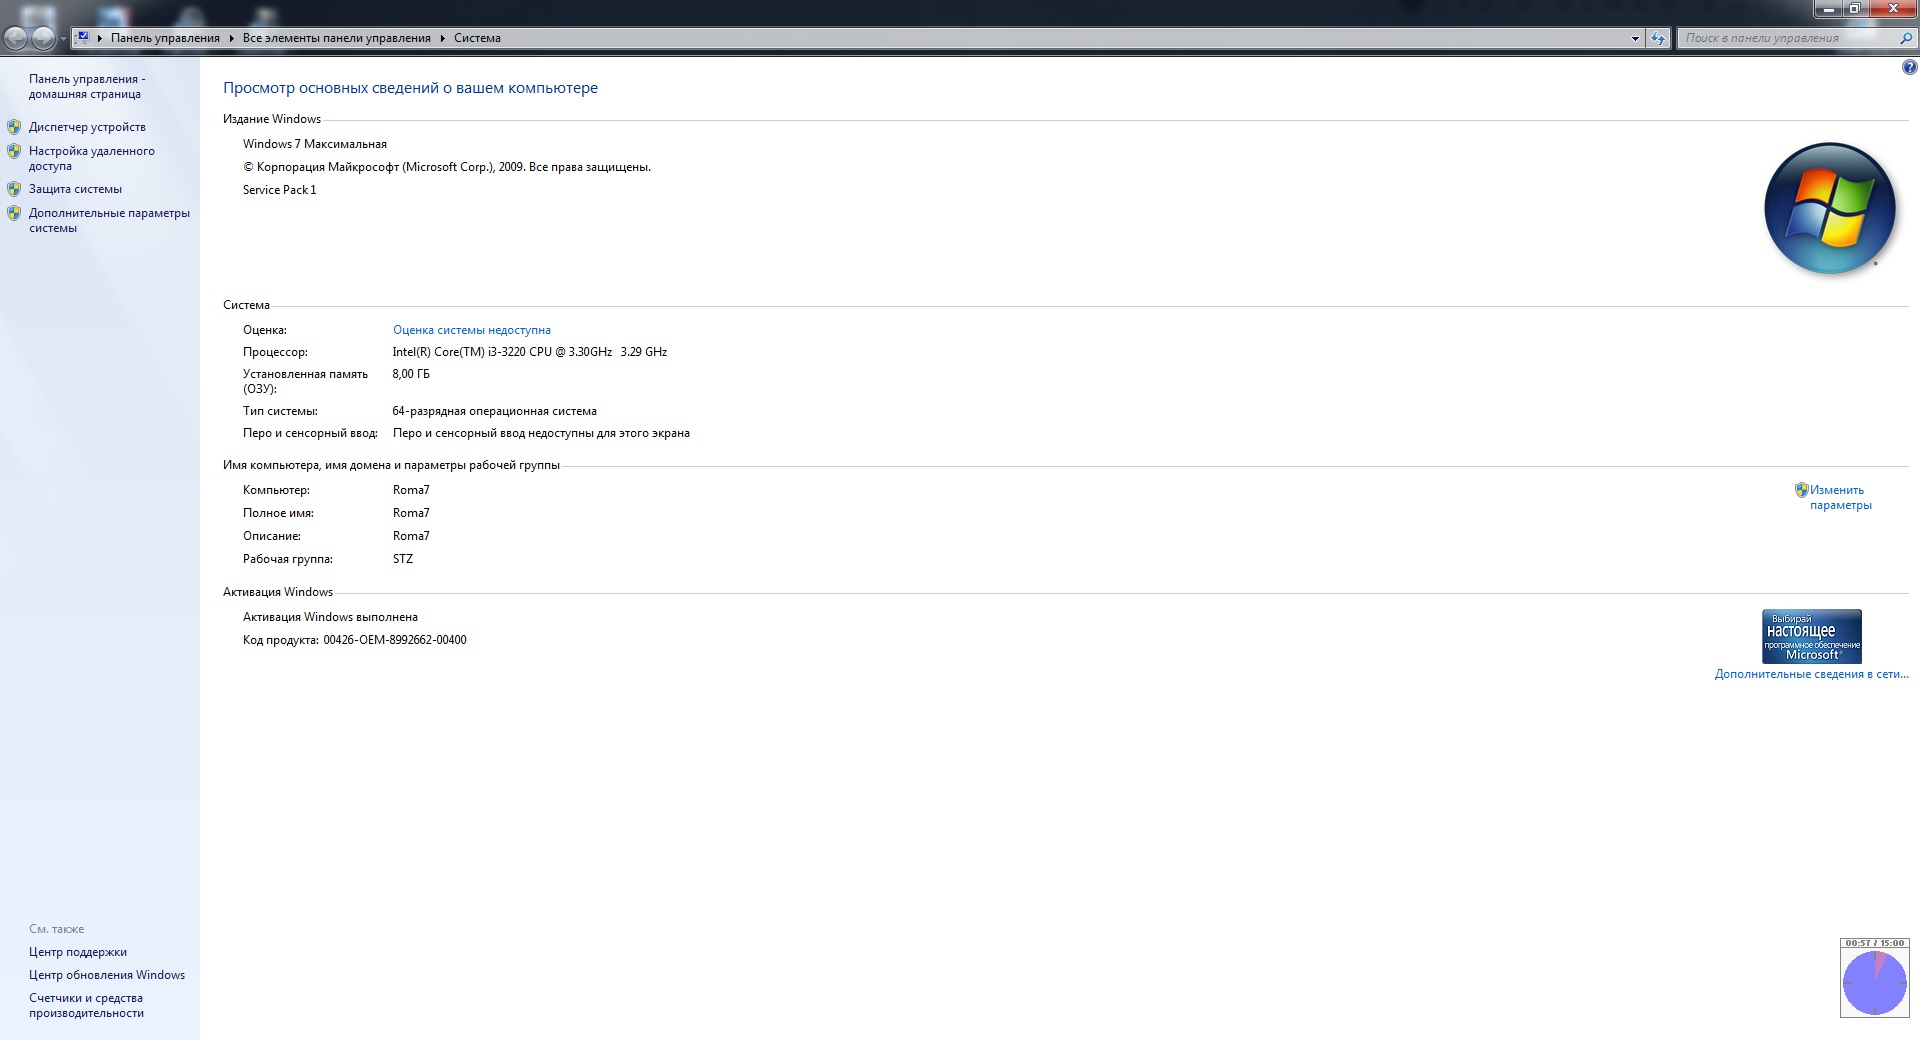Select the 'Система' breadcrumb
1920x1040 pixels.
point(477,38)
